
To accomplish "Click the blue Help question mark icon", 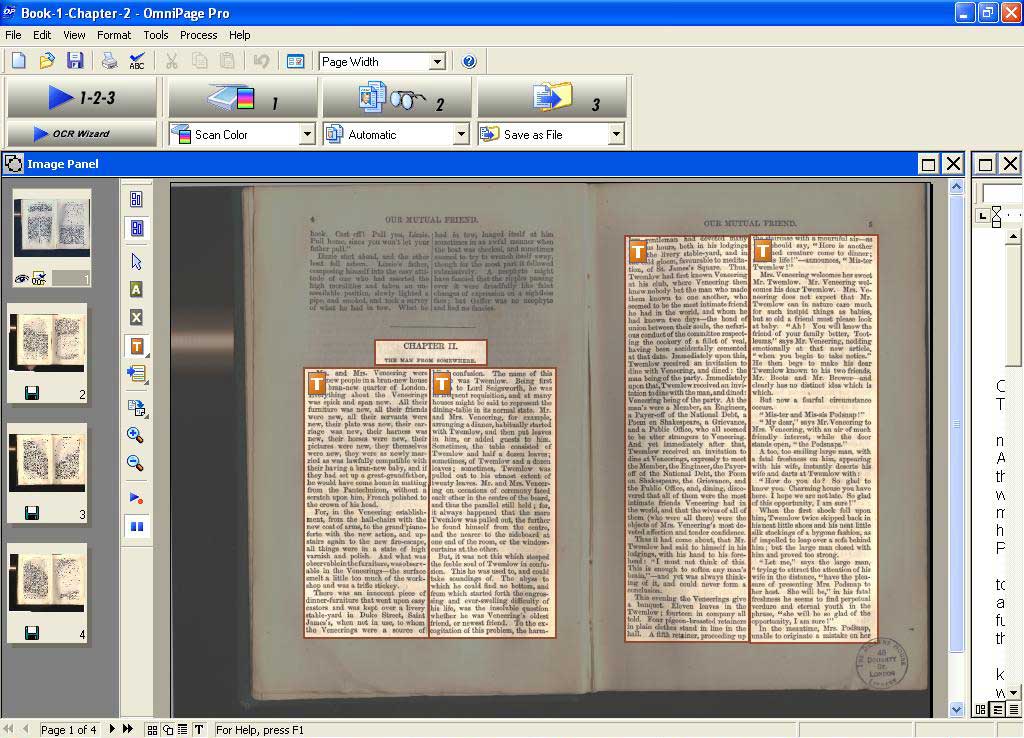I will (469, 61).
